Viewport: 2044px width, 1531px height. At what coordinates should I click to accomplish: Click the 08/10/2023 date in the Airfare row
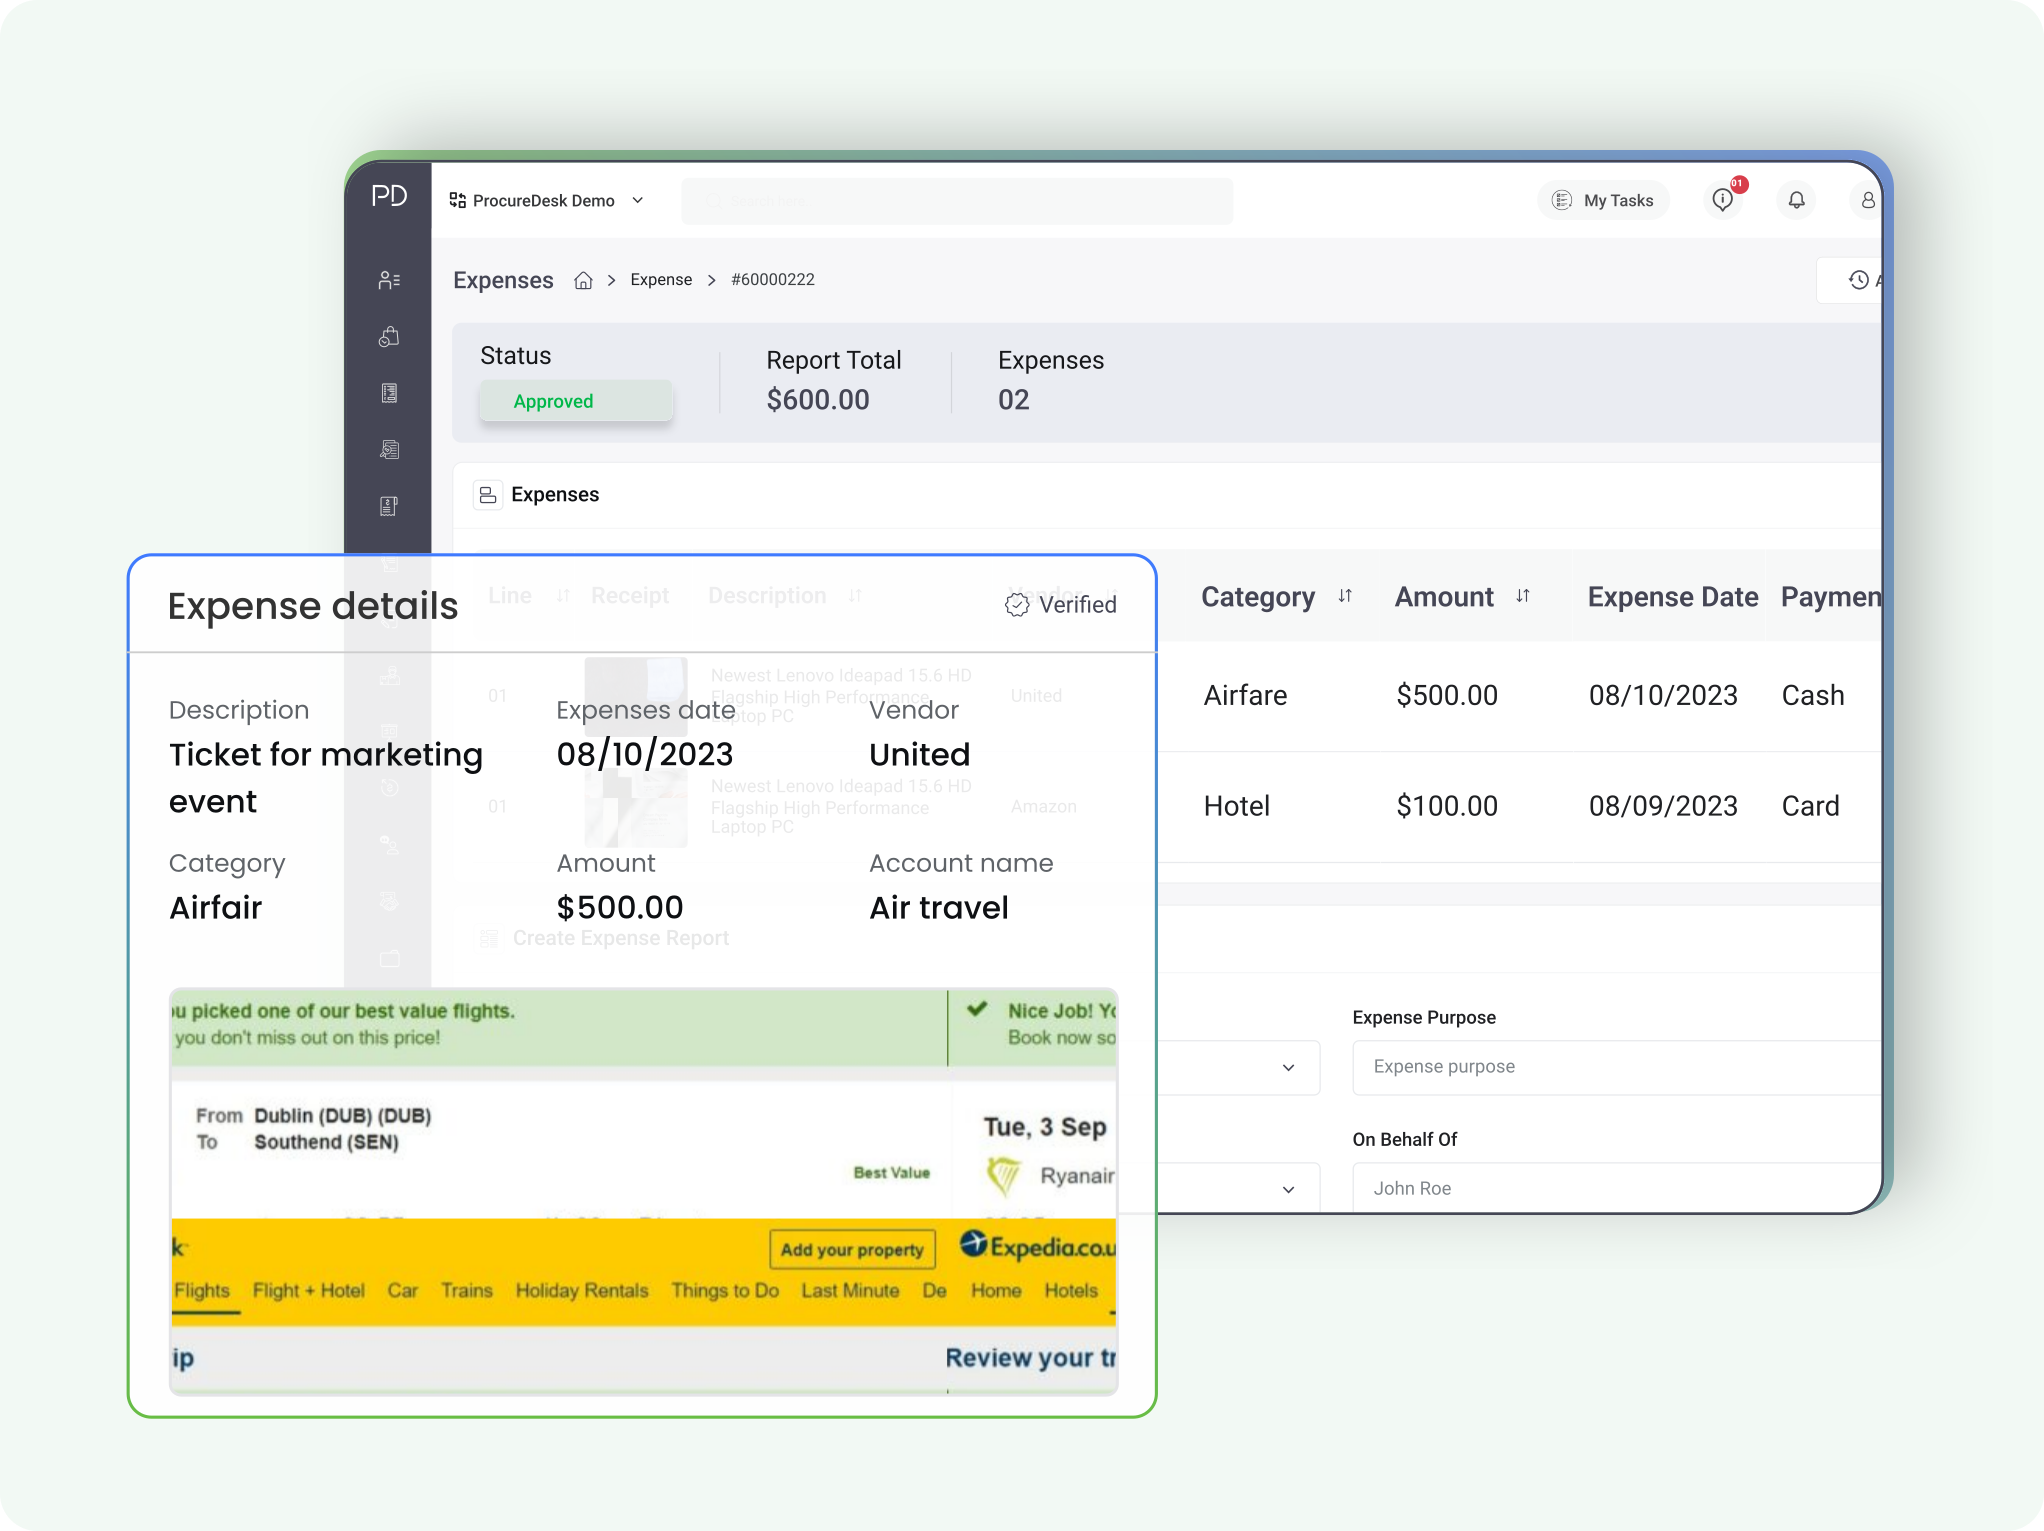pos(1663,696)
